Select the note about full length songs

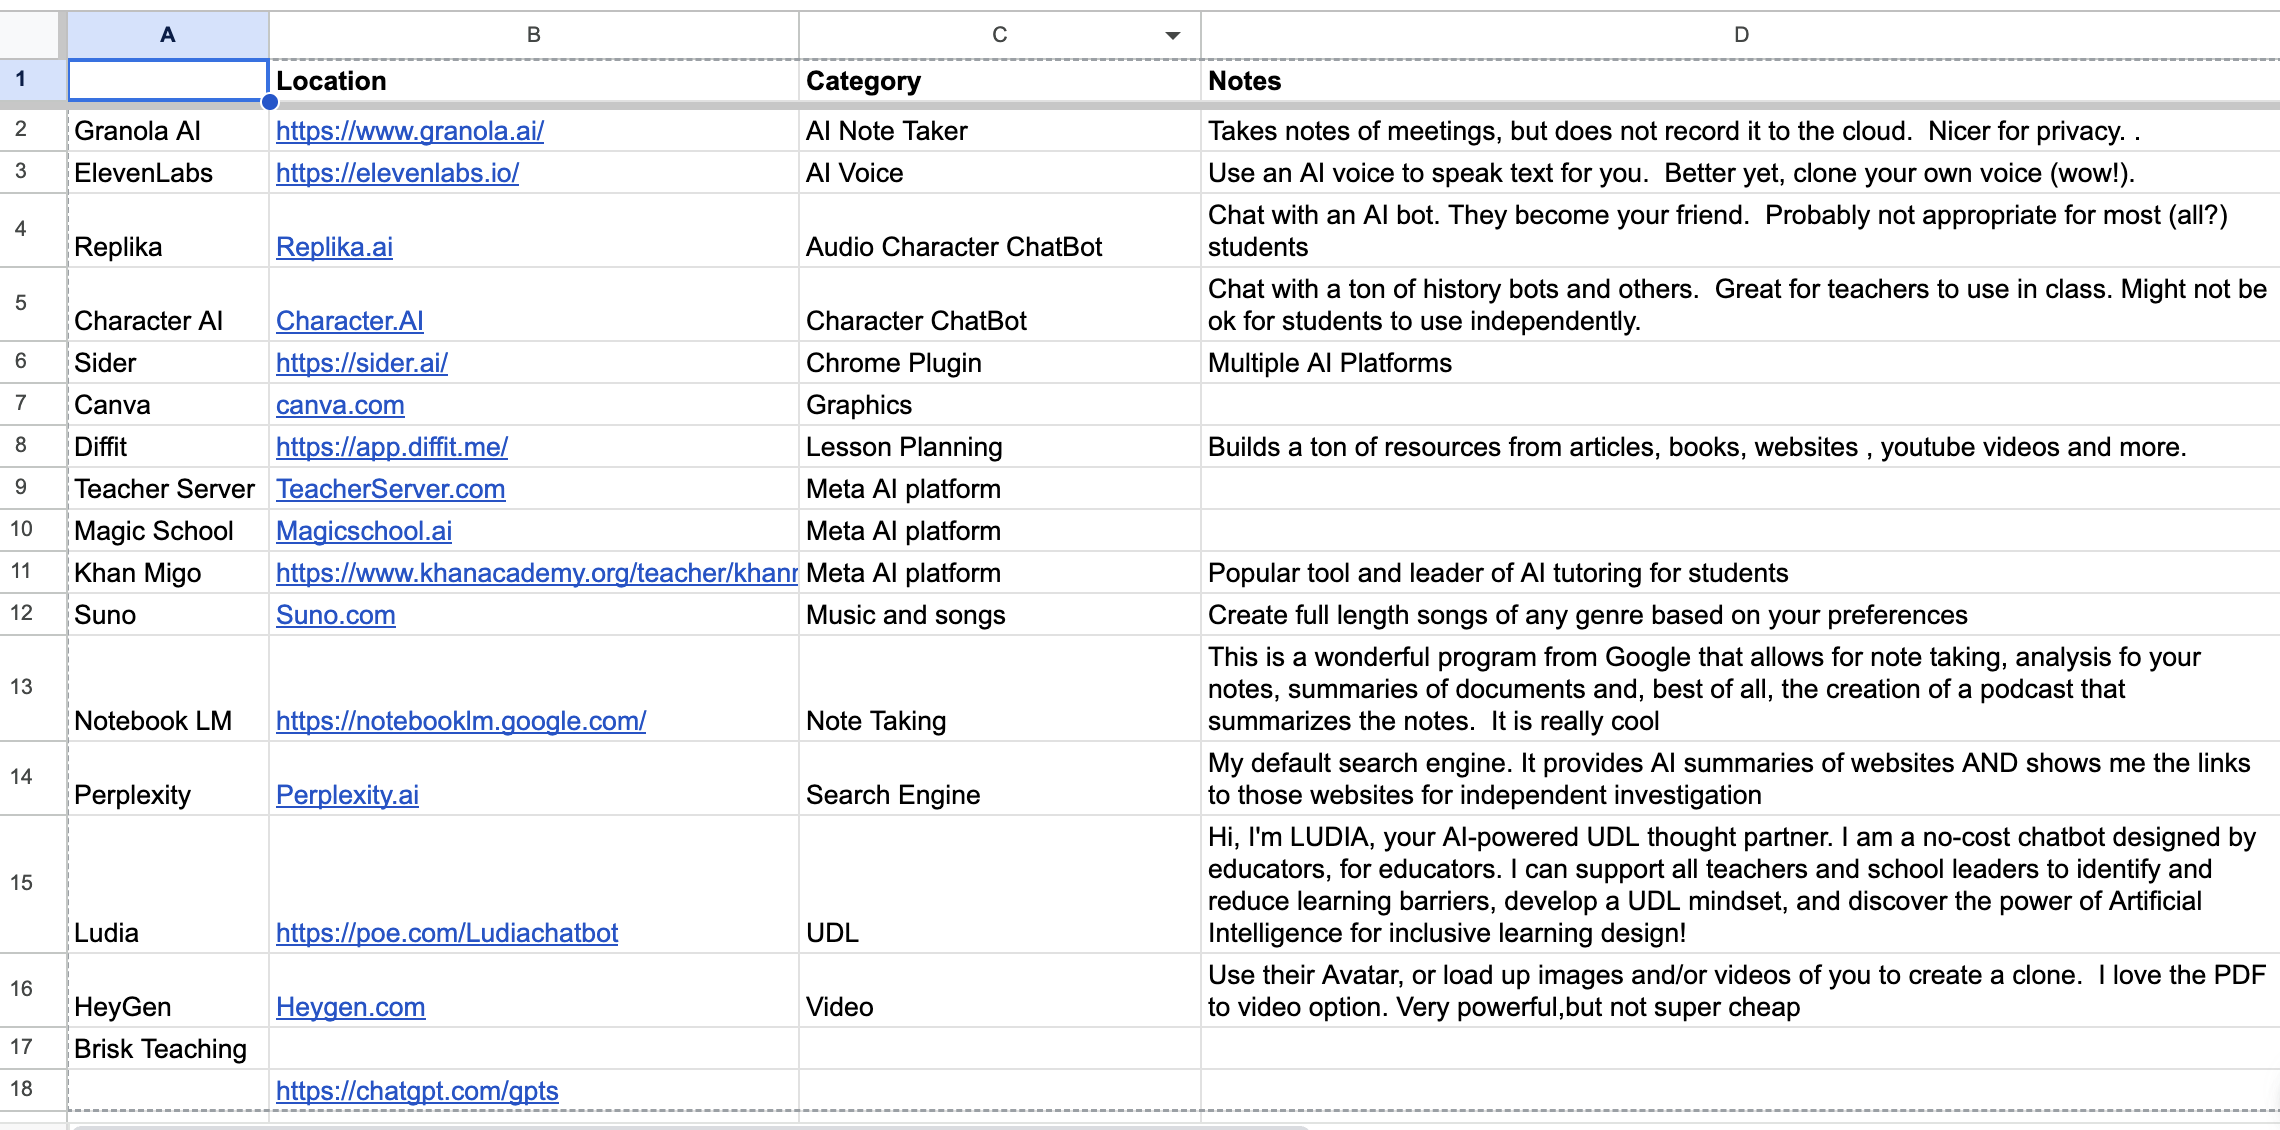coord(1740,615)
